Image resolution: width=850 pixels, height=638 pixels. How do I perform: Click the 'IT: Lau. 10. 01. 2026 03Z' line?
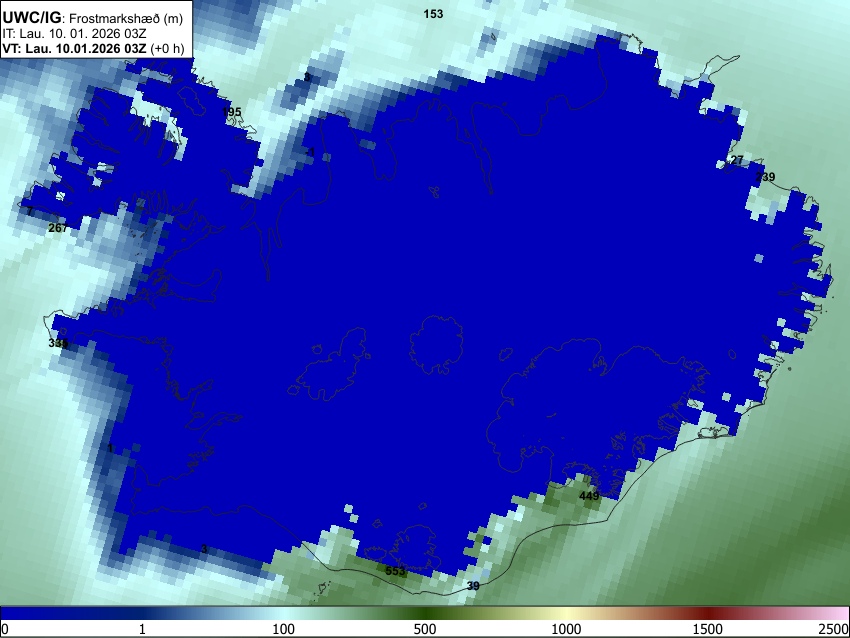tap(74, 34)
